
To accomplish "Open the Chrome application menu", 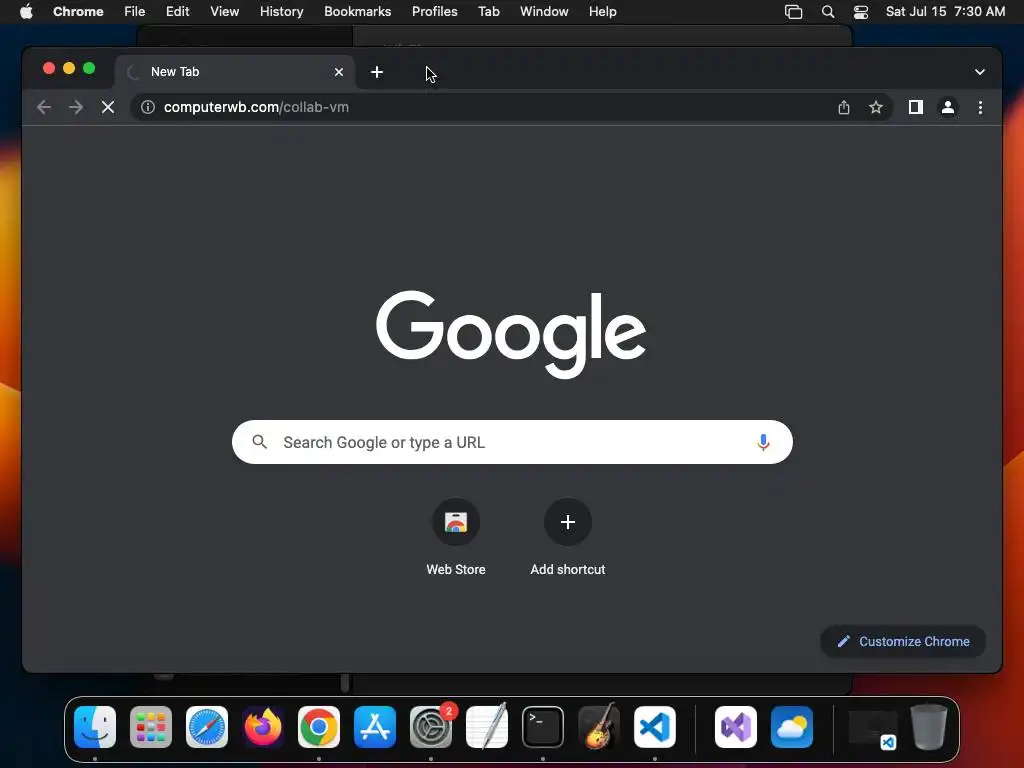I will 78,11.
